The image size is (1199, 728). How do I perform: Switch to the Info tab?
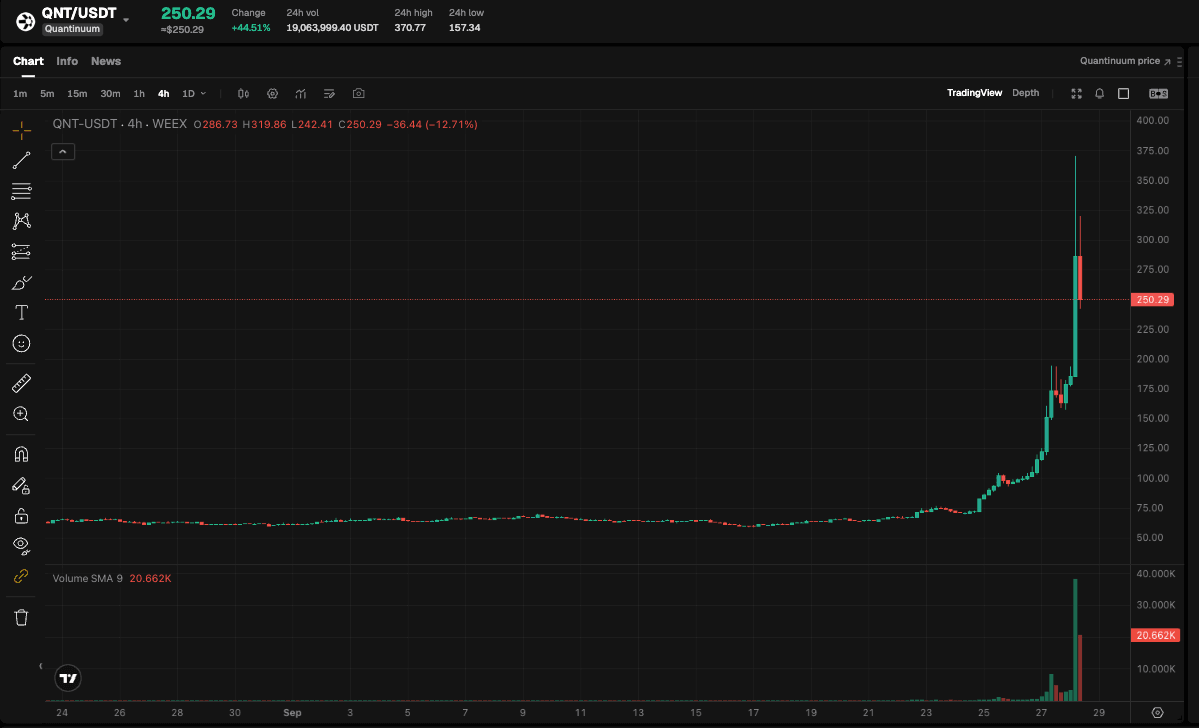pos(67,61)
